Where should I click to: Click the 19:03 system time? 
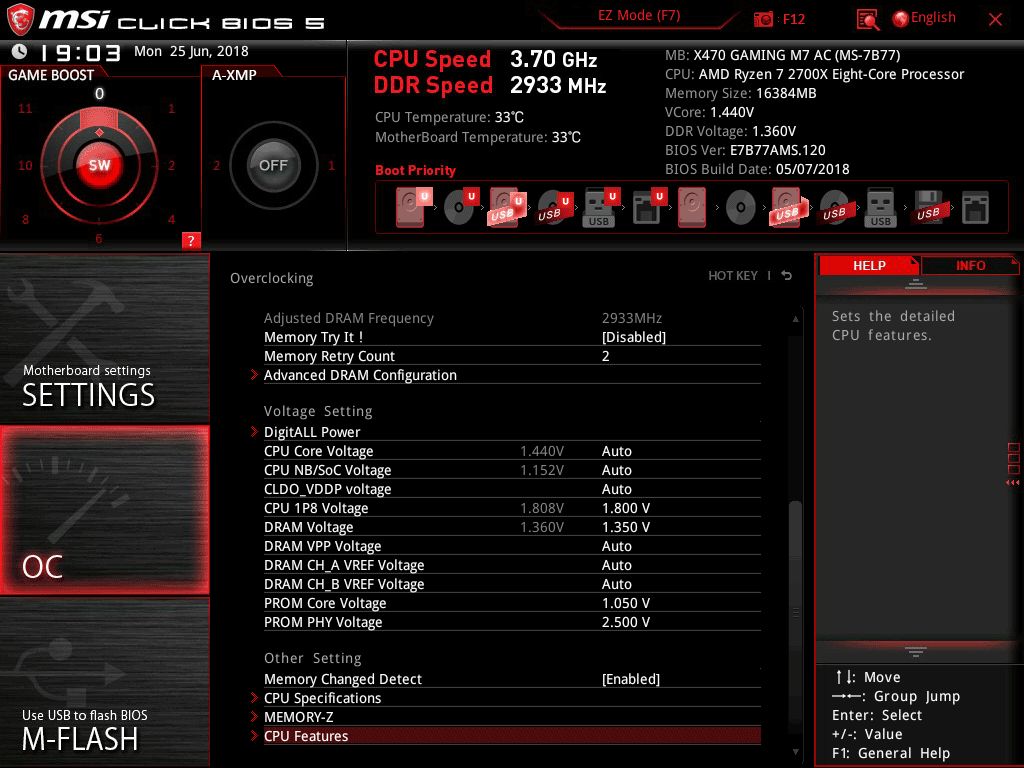tap(80, 53)
